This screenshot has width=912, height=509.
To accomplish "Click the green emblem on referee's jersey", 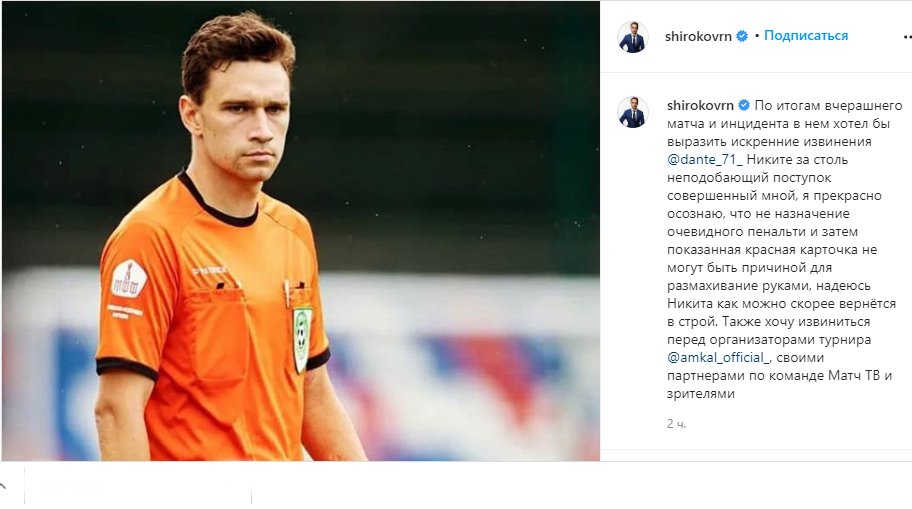I will tap(302, 339).
